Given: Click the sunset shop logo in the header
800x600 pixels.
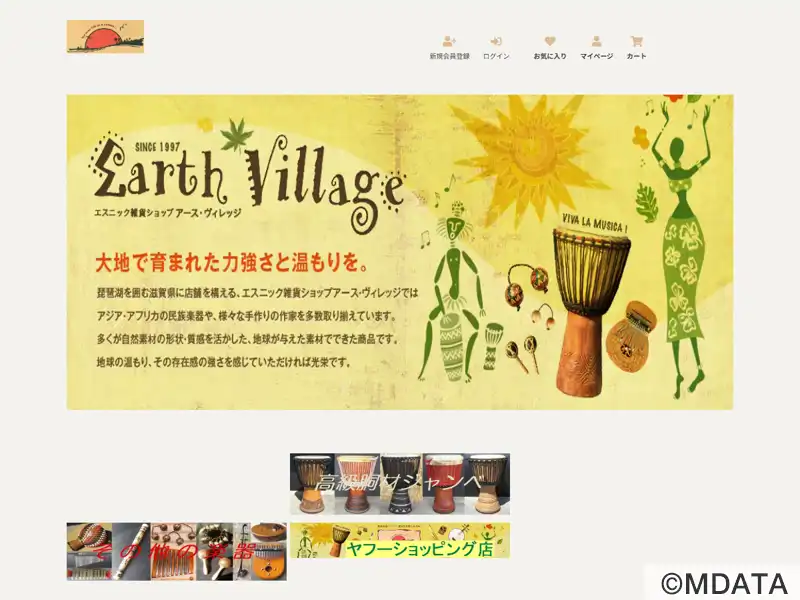Looking at the screenshot, I should (105, 36).
